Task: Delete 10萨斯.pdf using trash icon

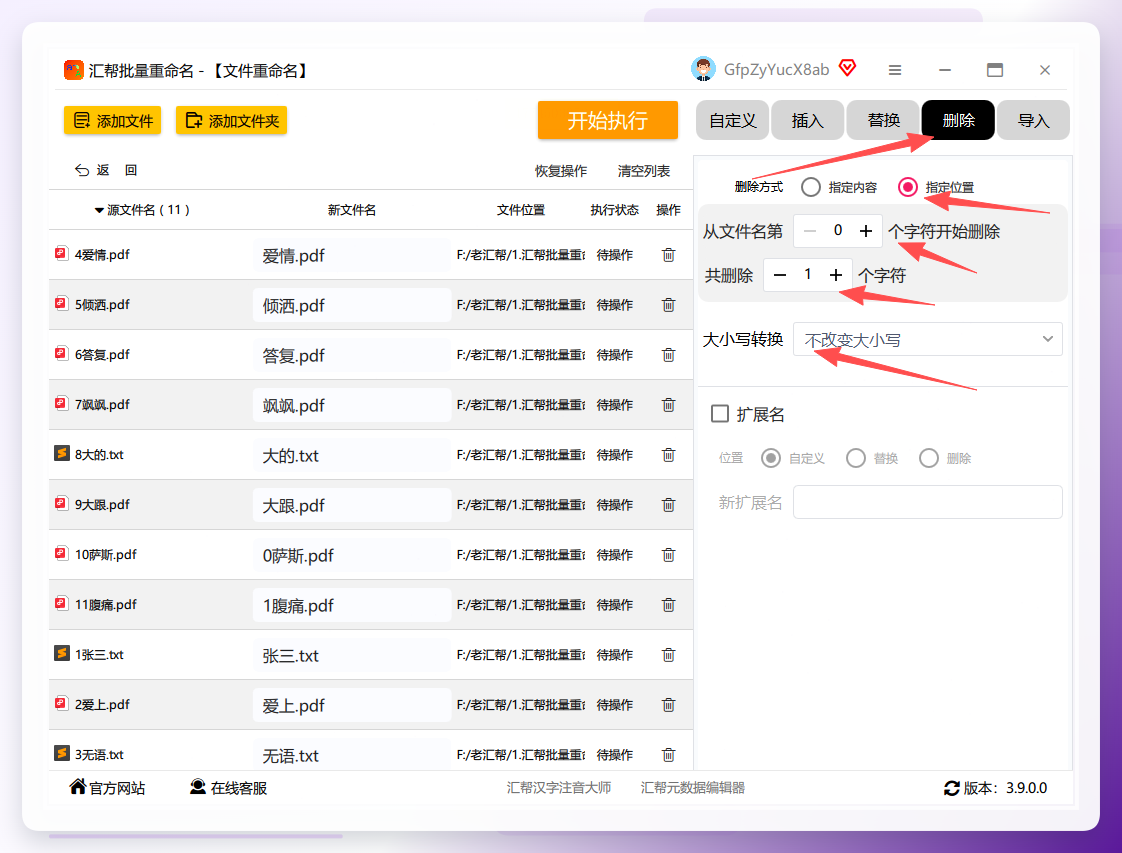Action: pyautogui.click(x=668, y=555)
